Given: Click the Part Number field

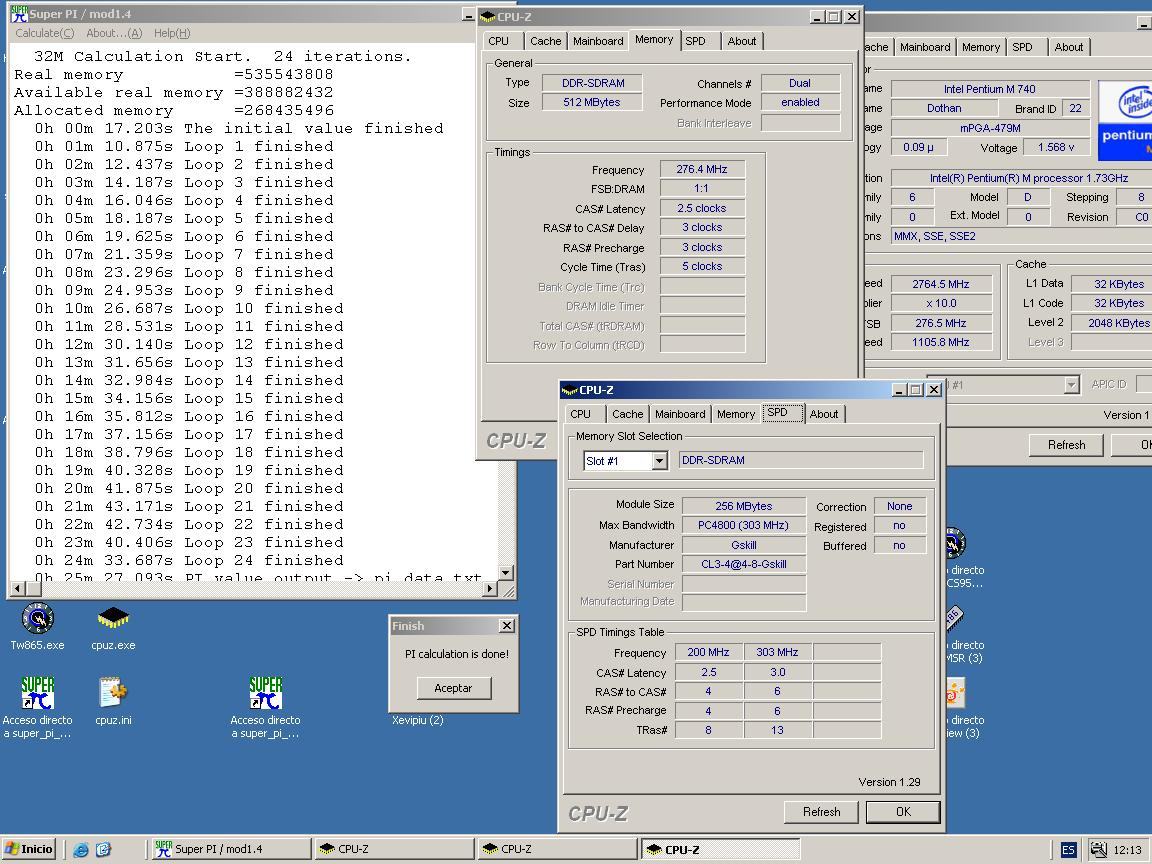Looking at the screenshot, I should 743,564.
